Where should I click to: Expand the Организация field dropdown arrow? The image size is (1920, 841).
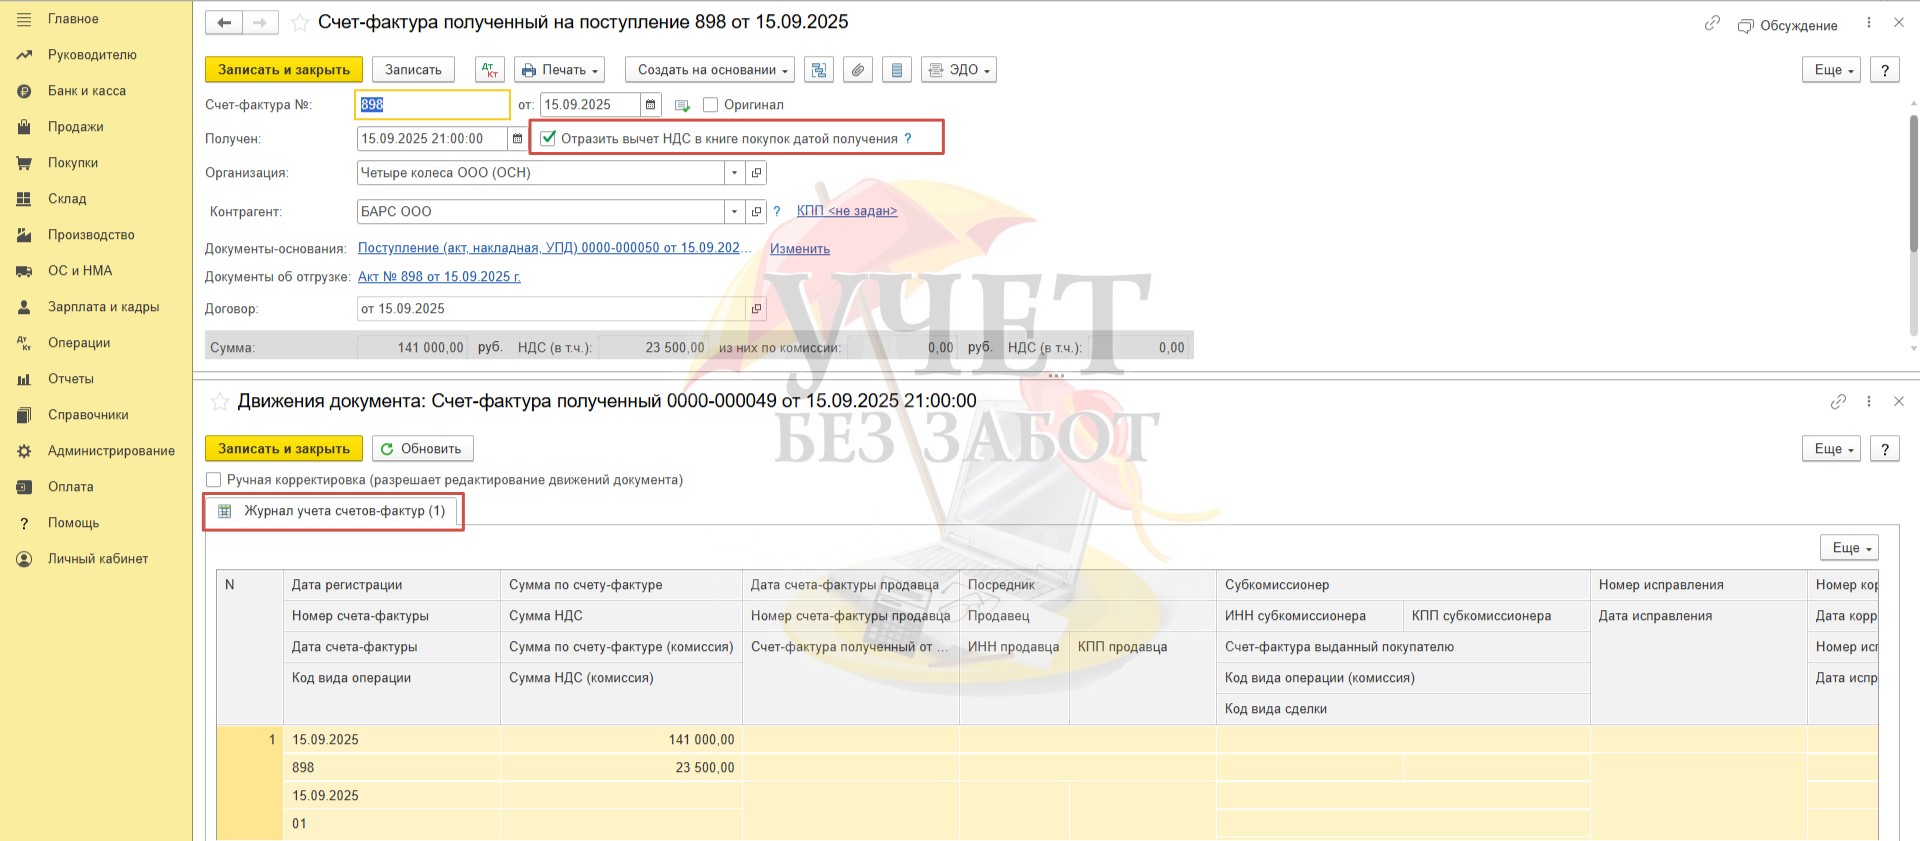point(734,173)
